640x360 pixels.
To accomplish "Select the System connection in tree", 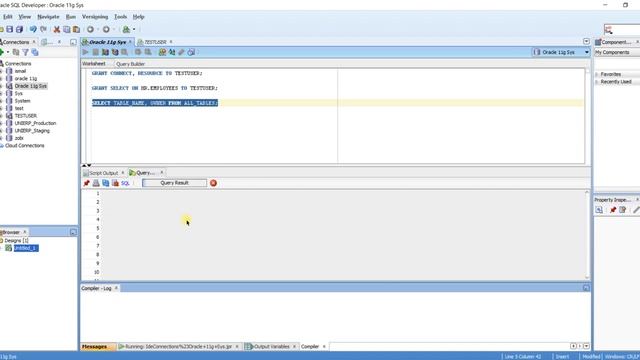I will (22, 101).
